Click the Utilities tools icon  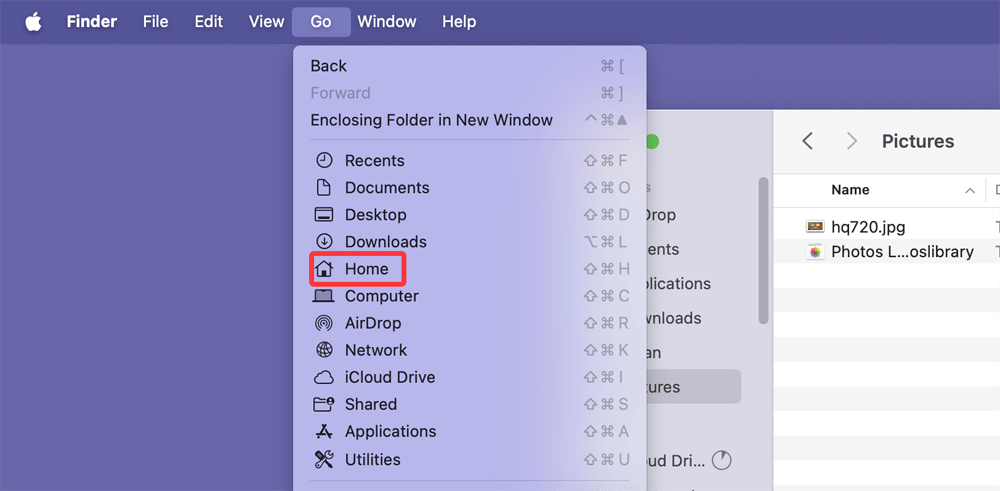[x=324, y=459]
